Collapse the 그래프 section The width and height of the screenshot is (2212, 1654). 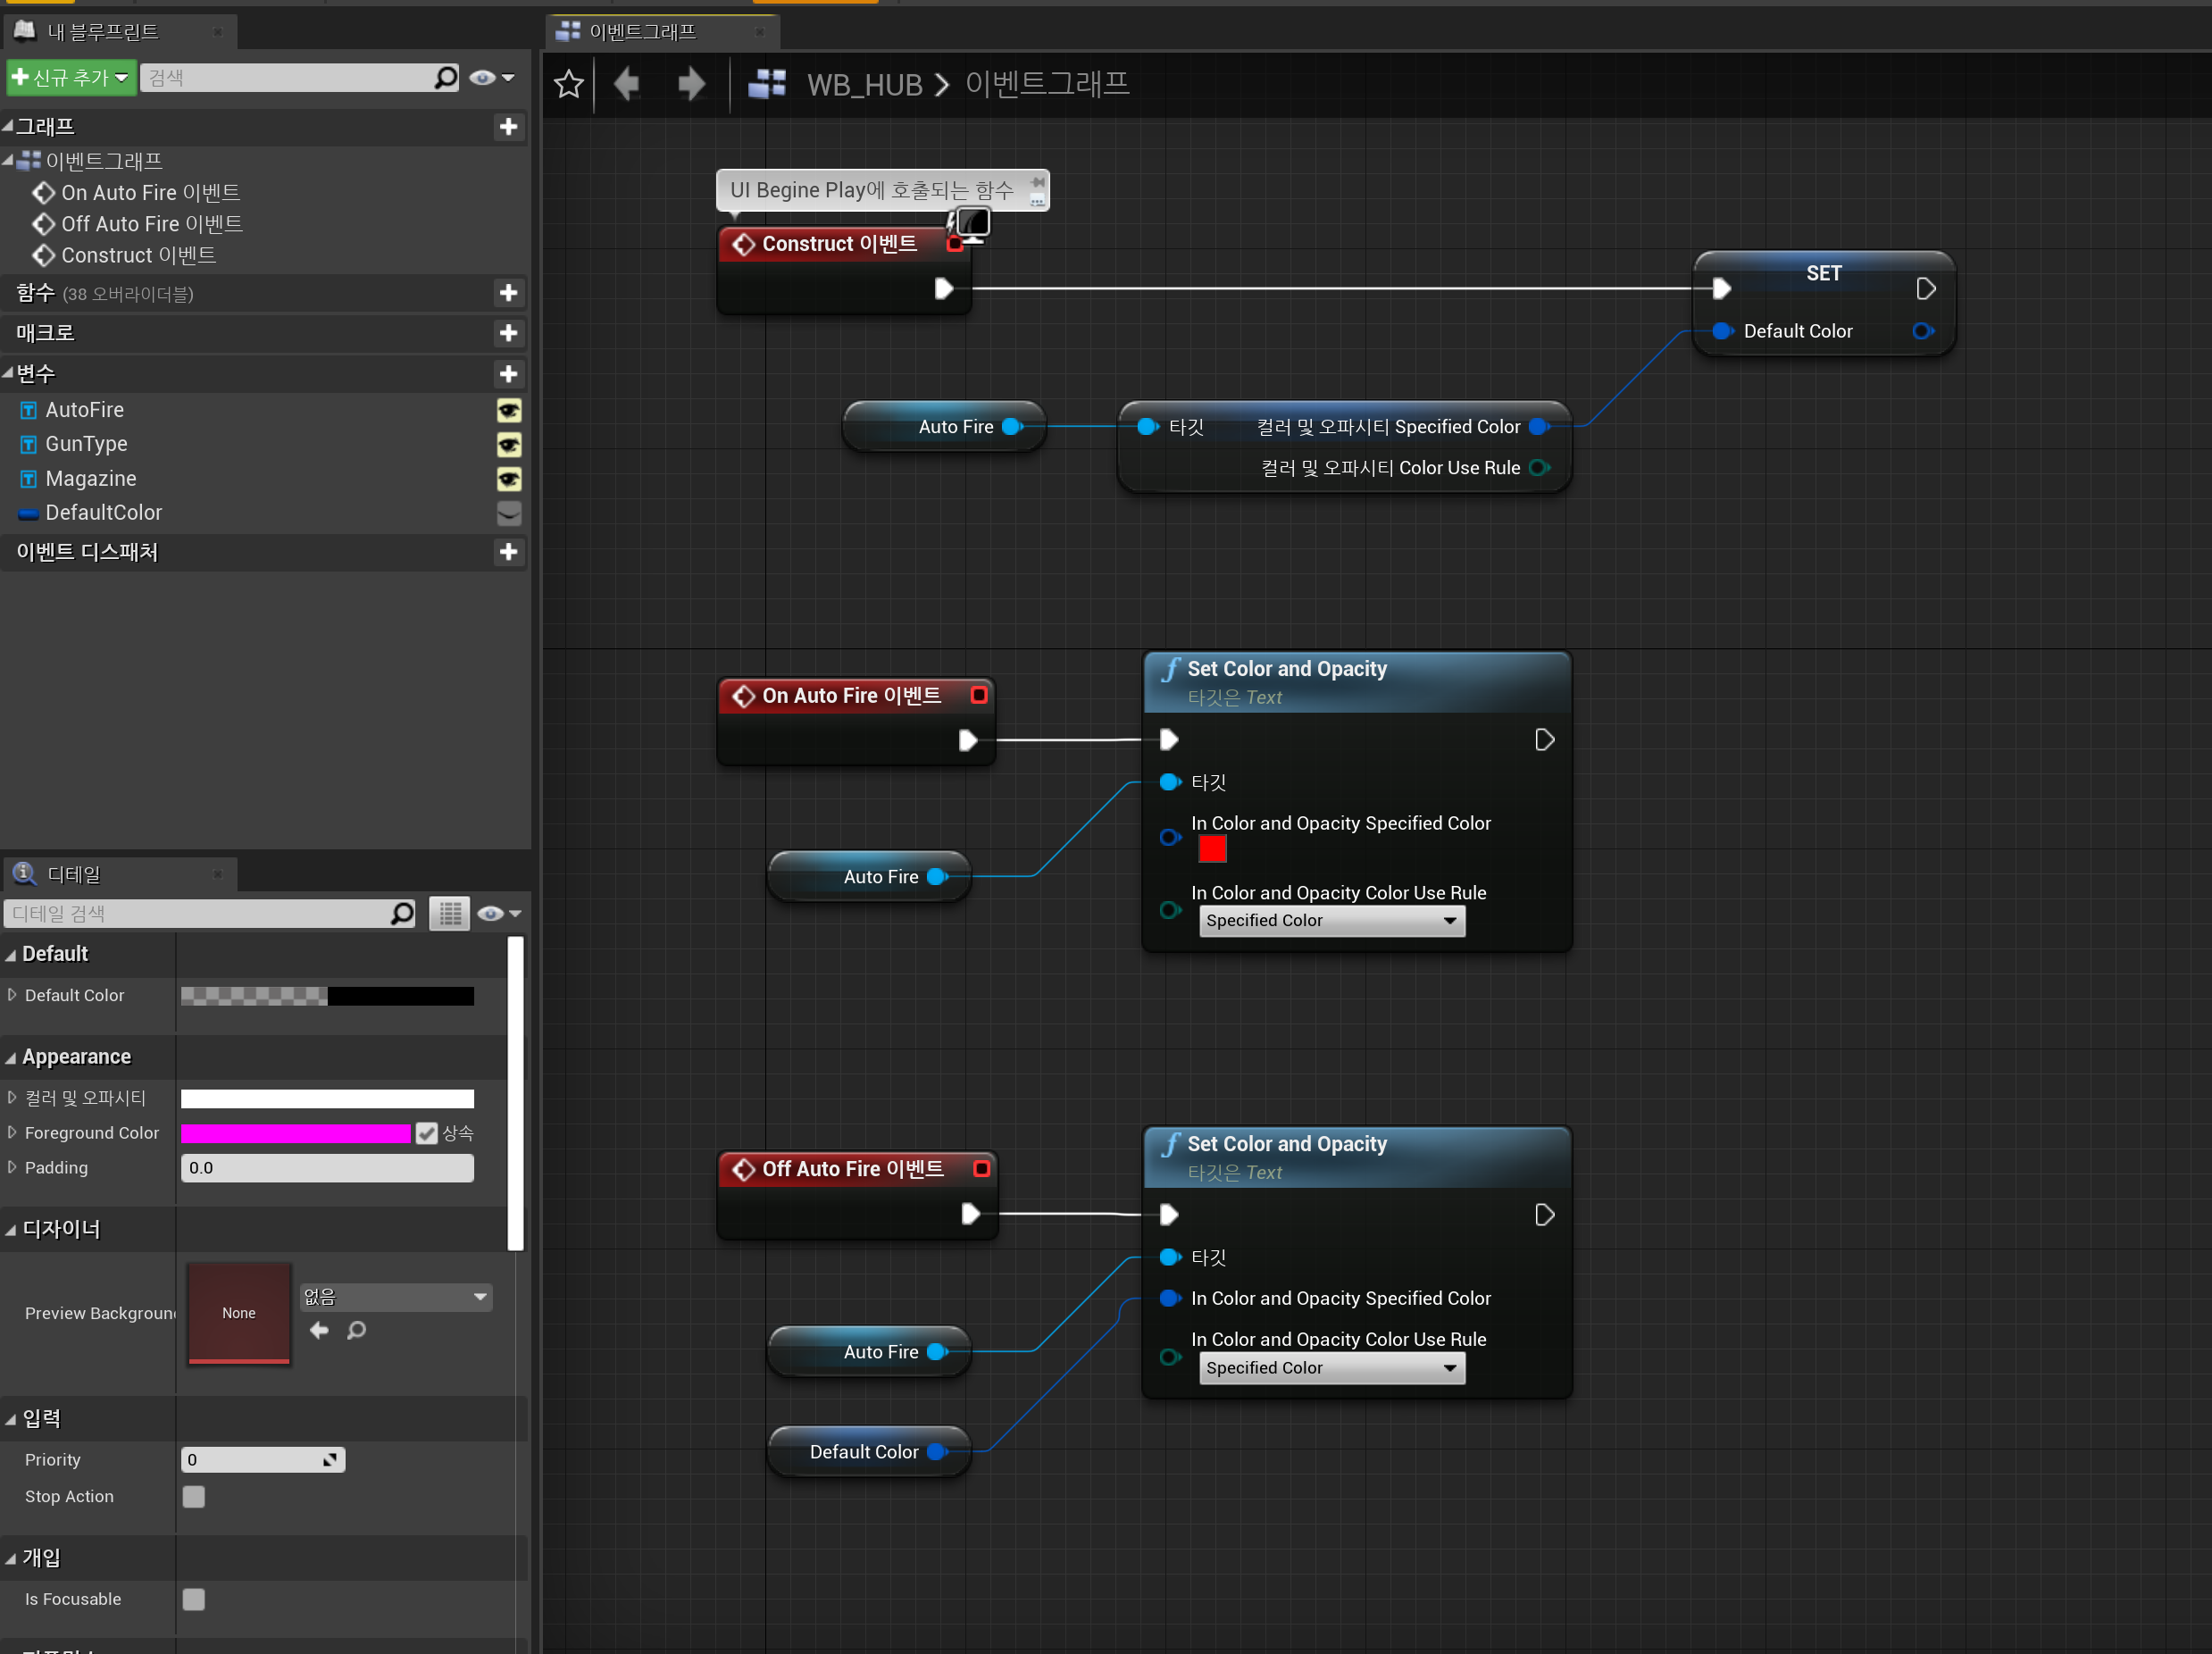click(8, 126)
